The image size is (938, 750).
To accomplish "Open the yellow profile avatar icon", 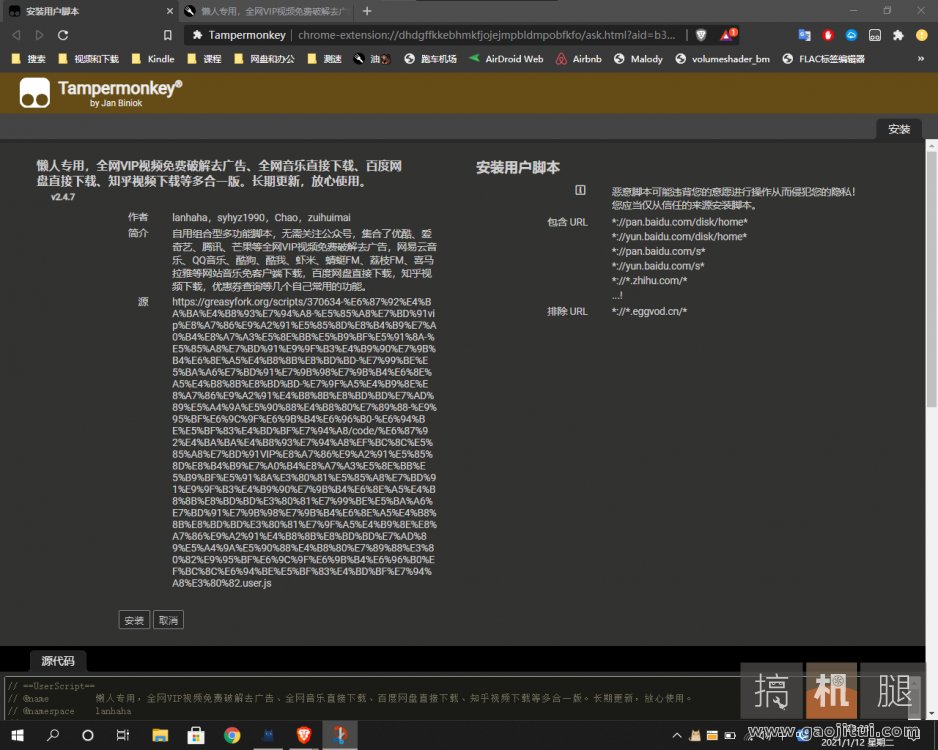I will [922, 35].
